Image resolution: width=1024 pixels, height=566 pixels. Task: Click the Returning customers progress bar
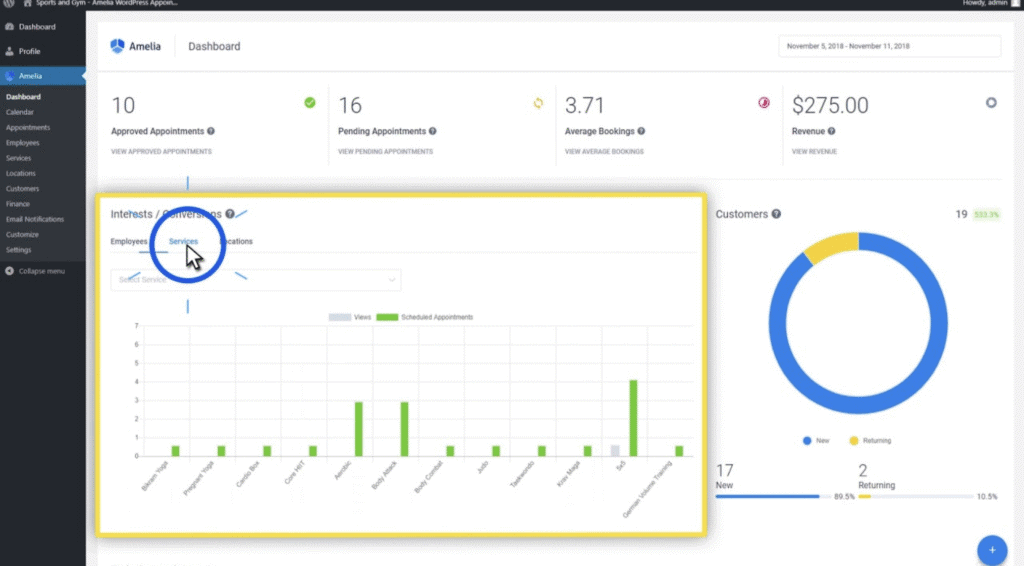[x=915, y=496]
